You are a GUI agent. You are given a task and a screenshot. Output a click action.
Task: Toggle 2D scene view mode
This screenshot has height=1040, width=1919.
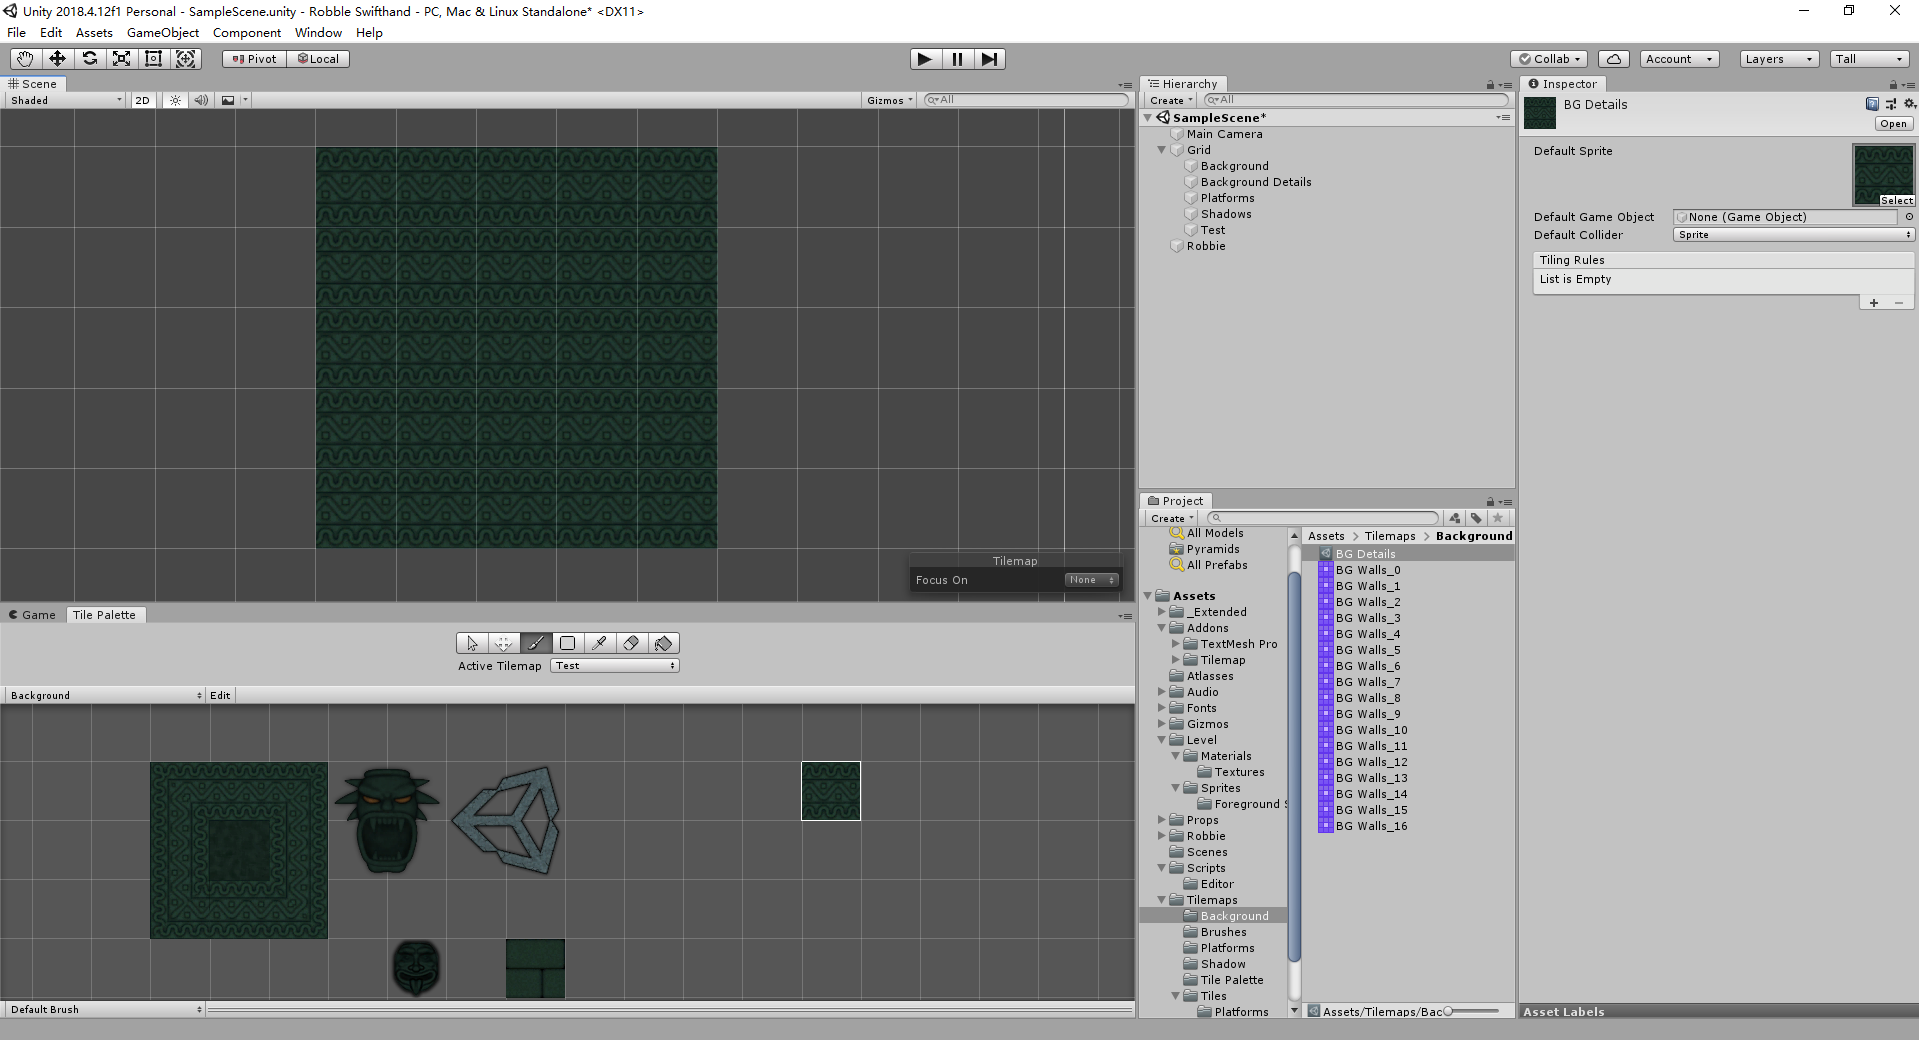(142, 100)
